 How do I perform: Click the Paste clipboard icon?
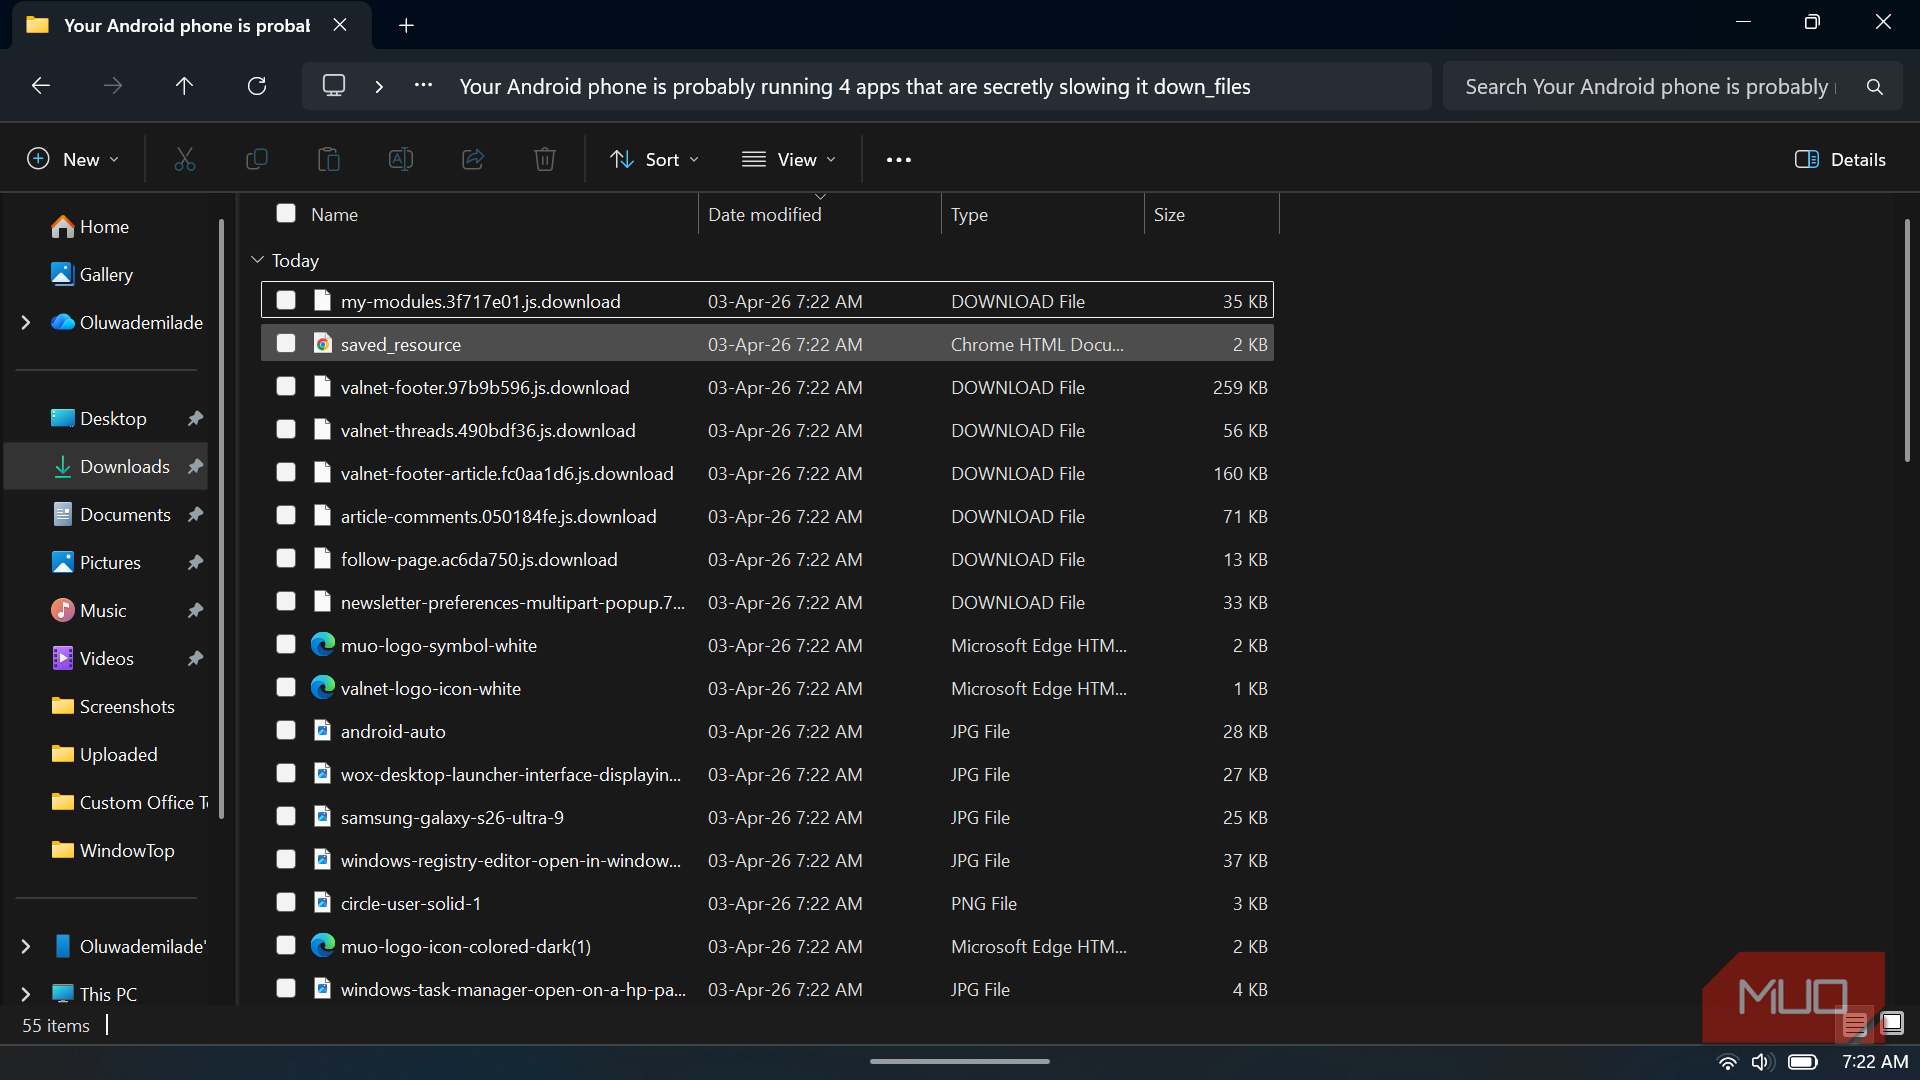click(329, 159)
